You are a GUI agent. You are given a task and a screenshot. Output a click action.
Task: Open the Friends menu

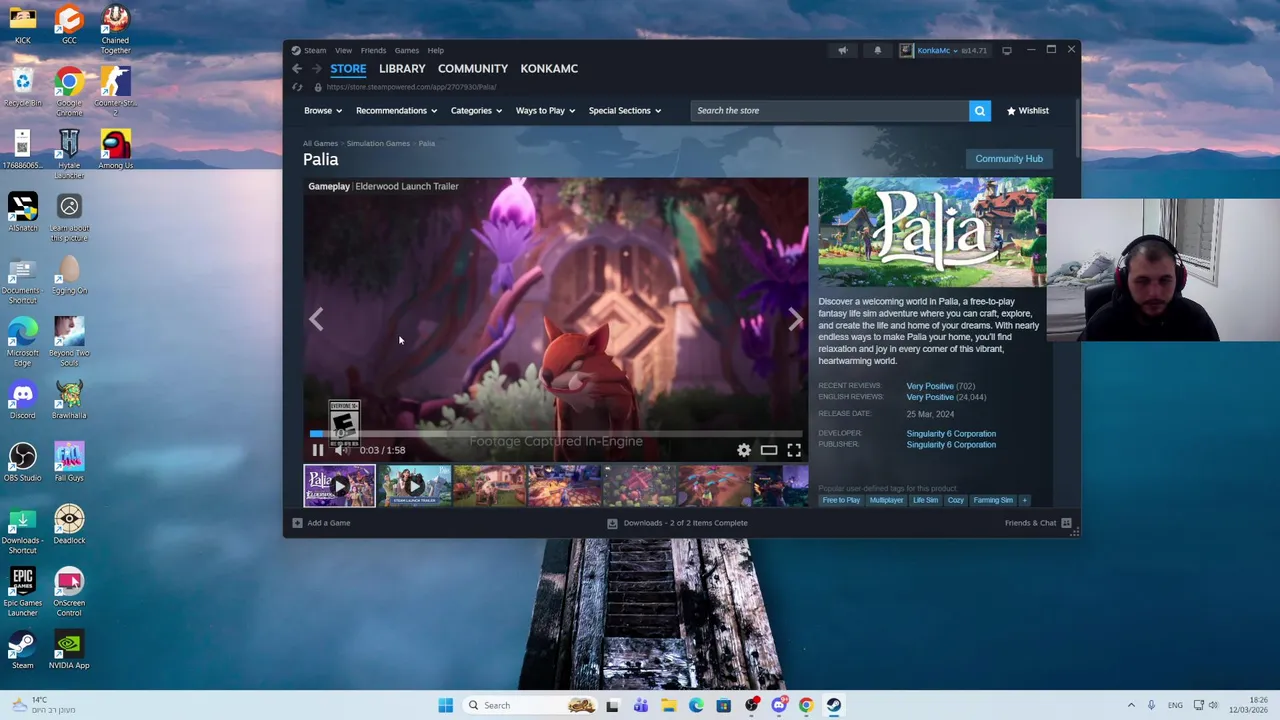(x=373, y=50)
